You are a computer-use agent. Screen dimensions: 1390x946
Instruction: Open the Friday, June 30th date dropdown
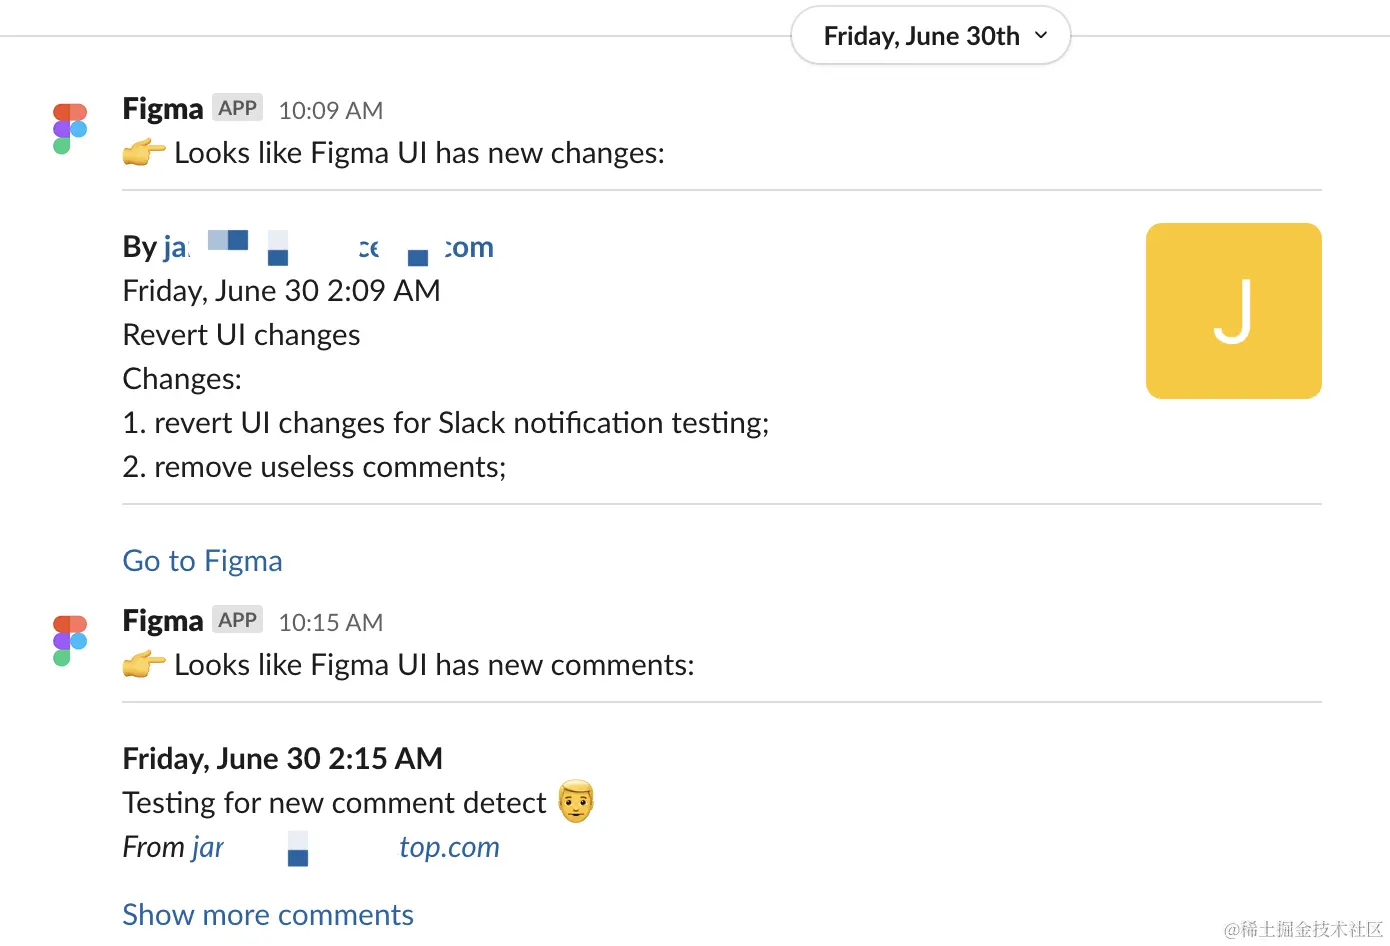coord(930,36)
